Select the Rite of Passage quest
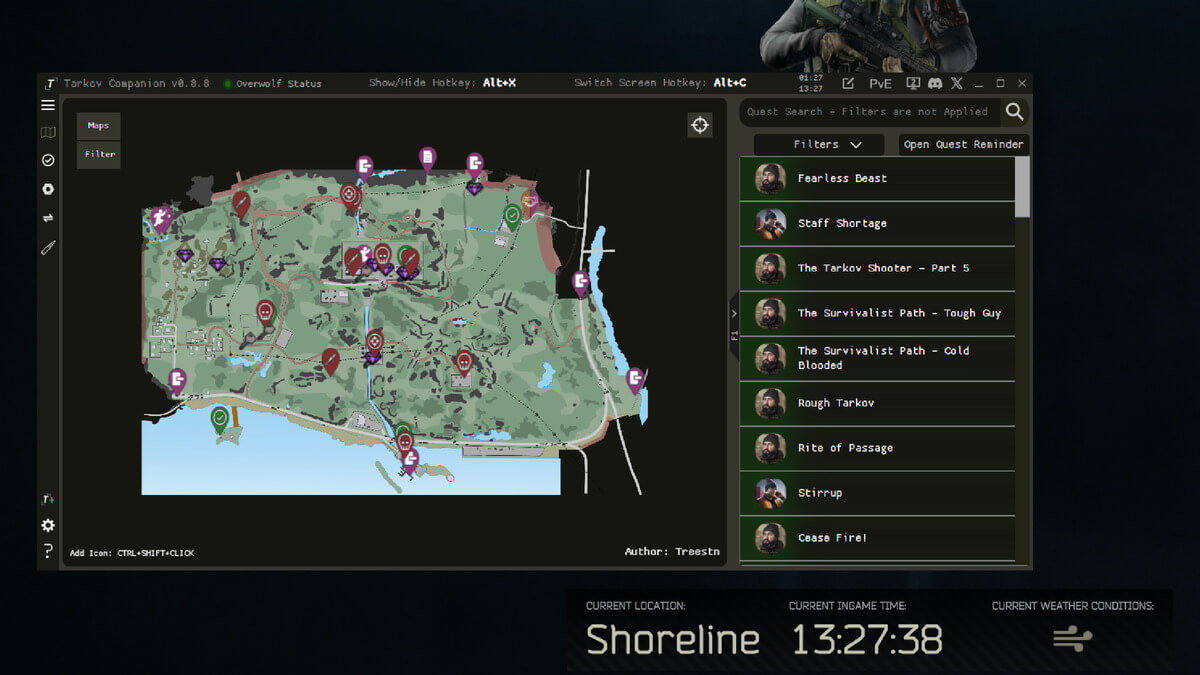The height and width of the screenshot is (675, 1200). point(877,448)
